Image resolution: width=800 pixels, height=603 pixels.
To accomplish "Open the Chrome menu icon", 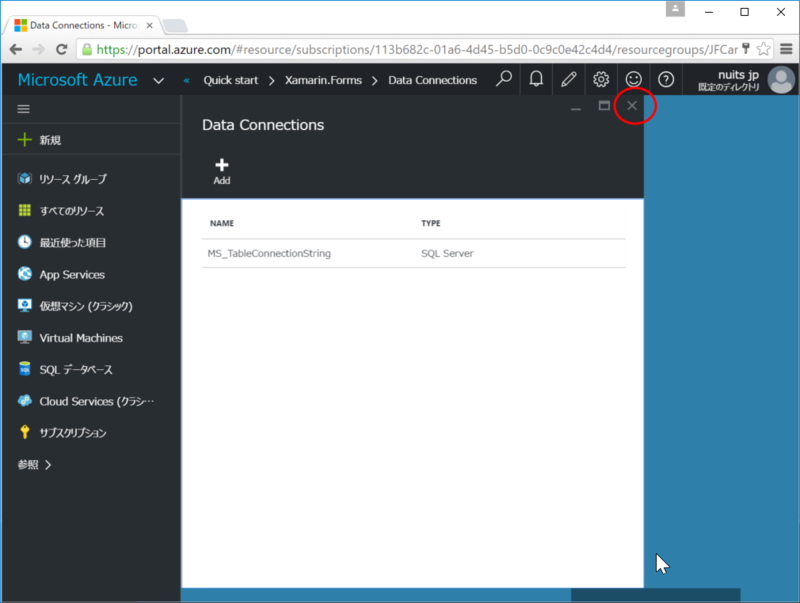I will [786, 49].
